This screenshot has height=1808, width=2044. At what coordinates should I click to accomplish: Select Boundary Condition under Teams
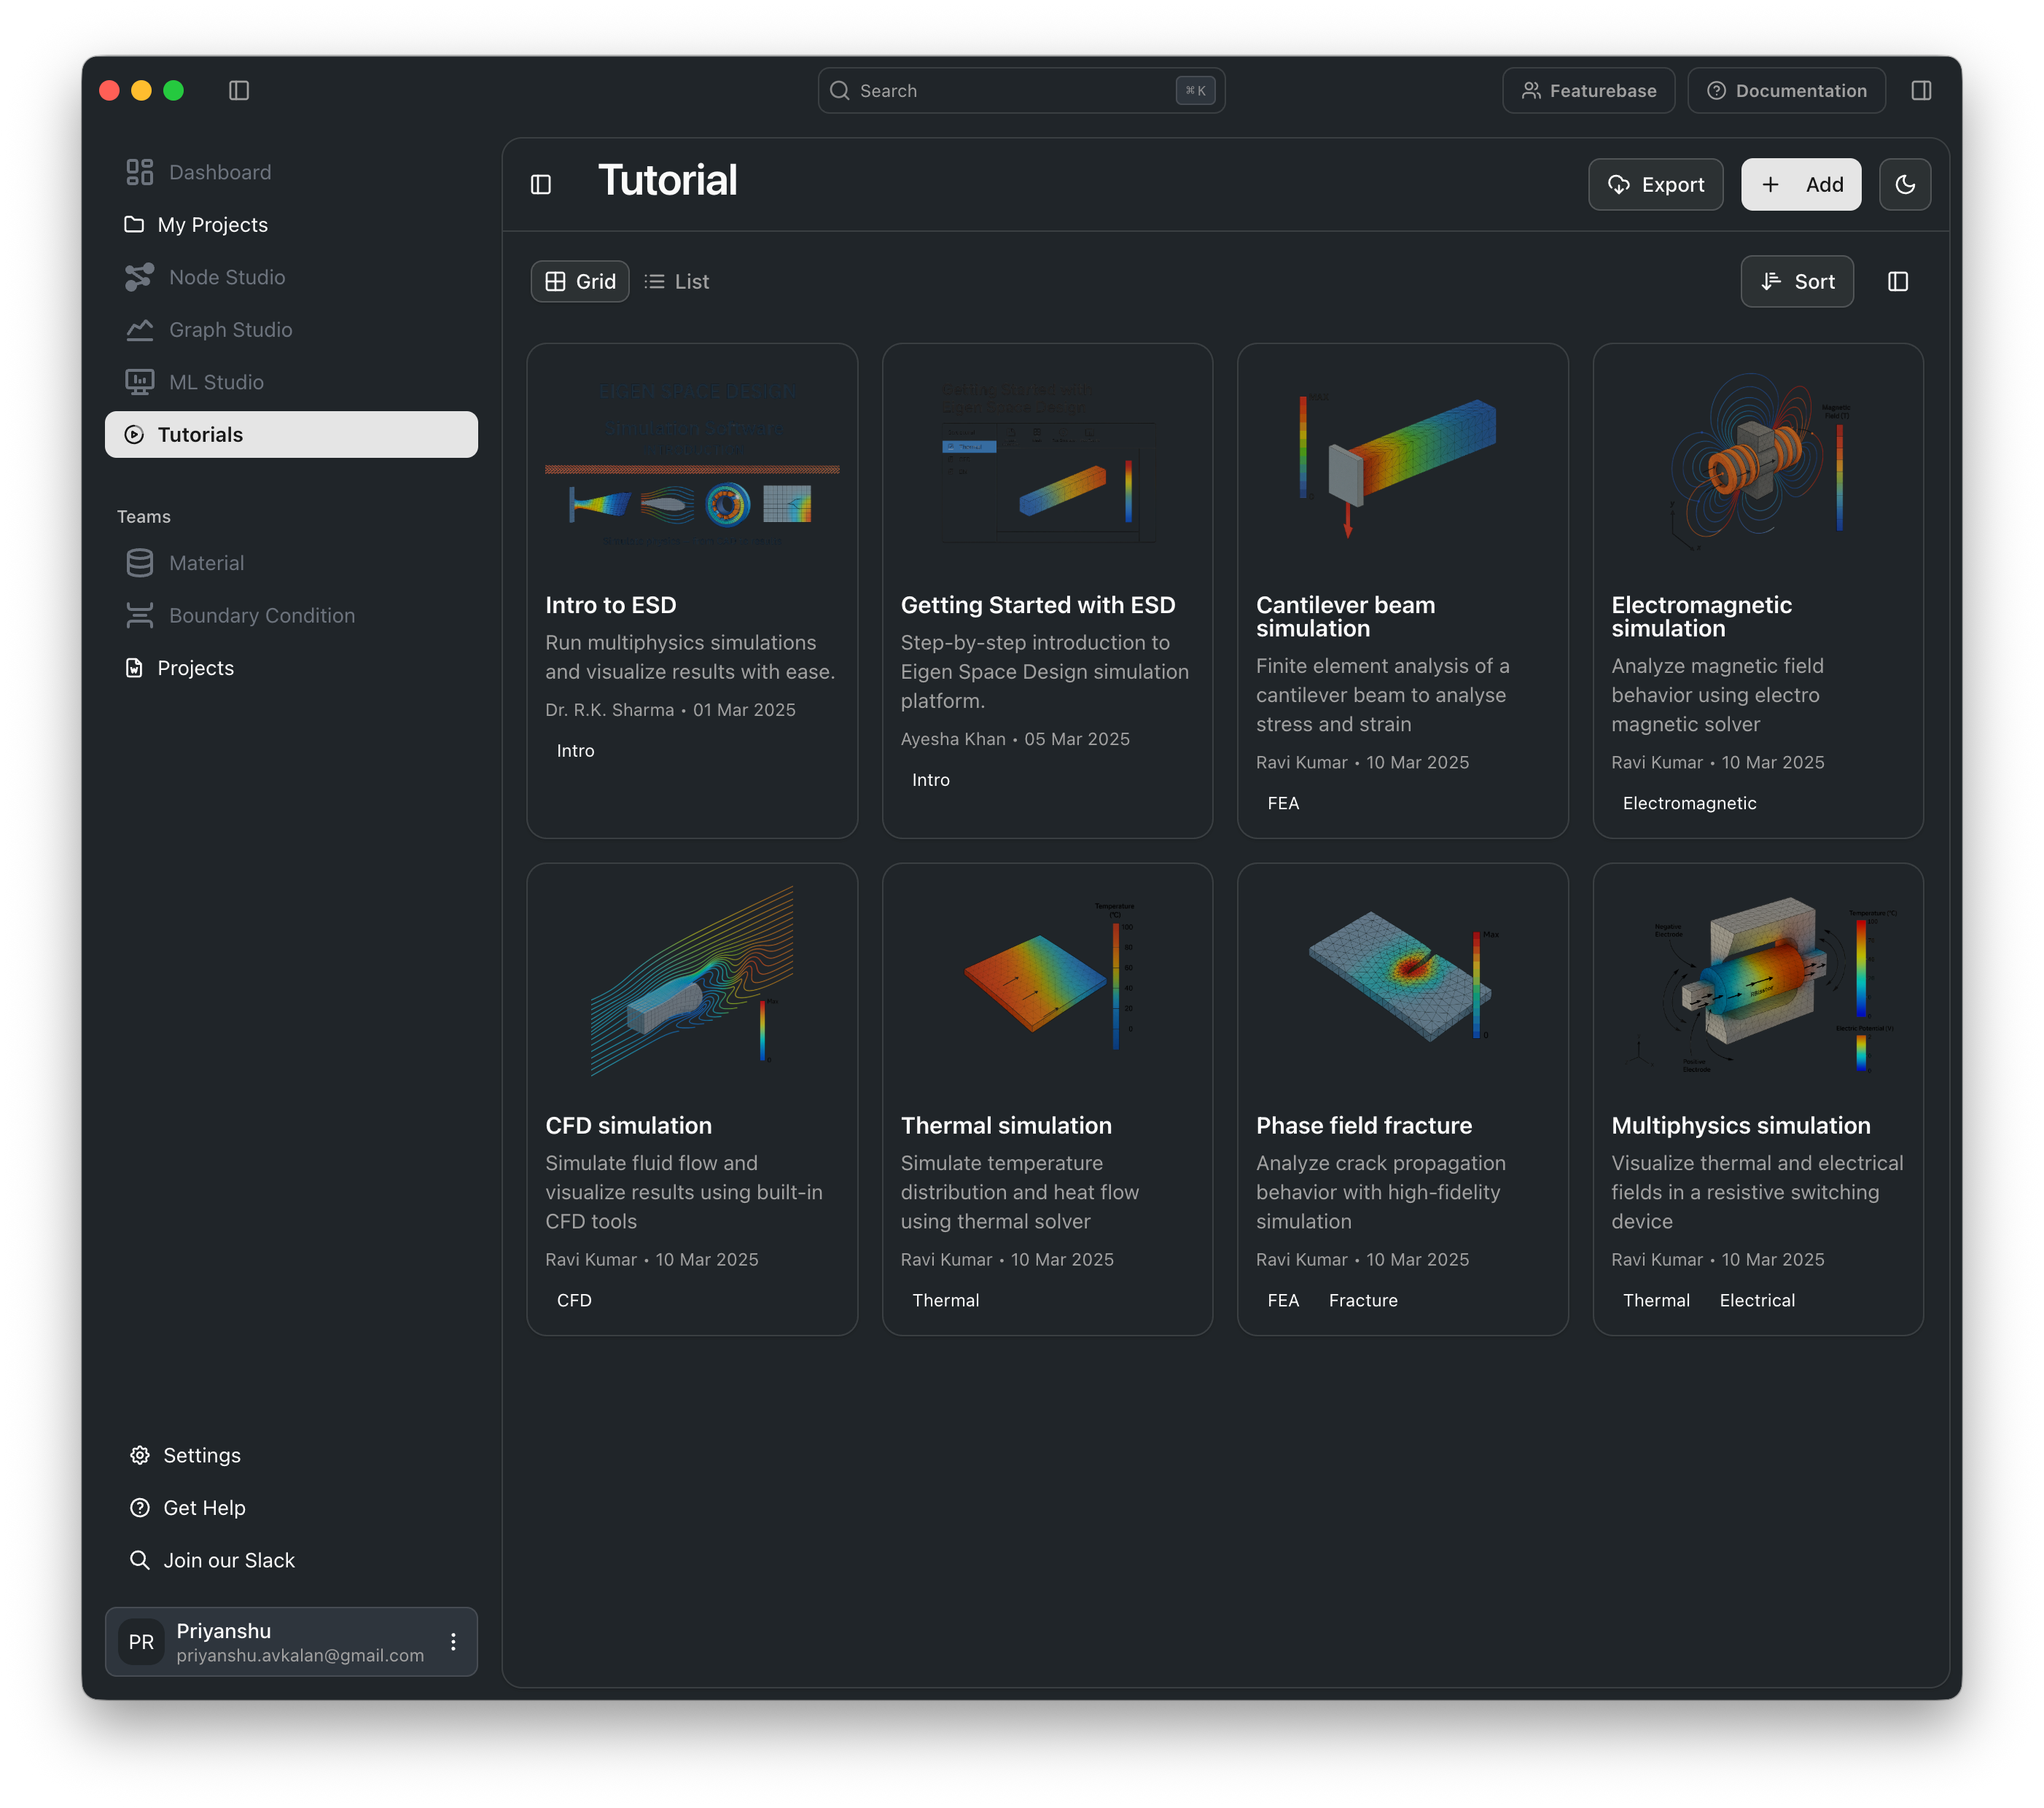point(291,615)
